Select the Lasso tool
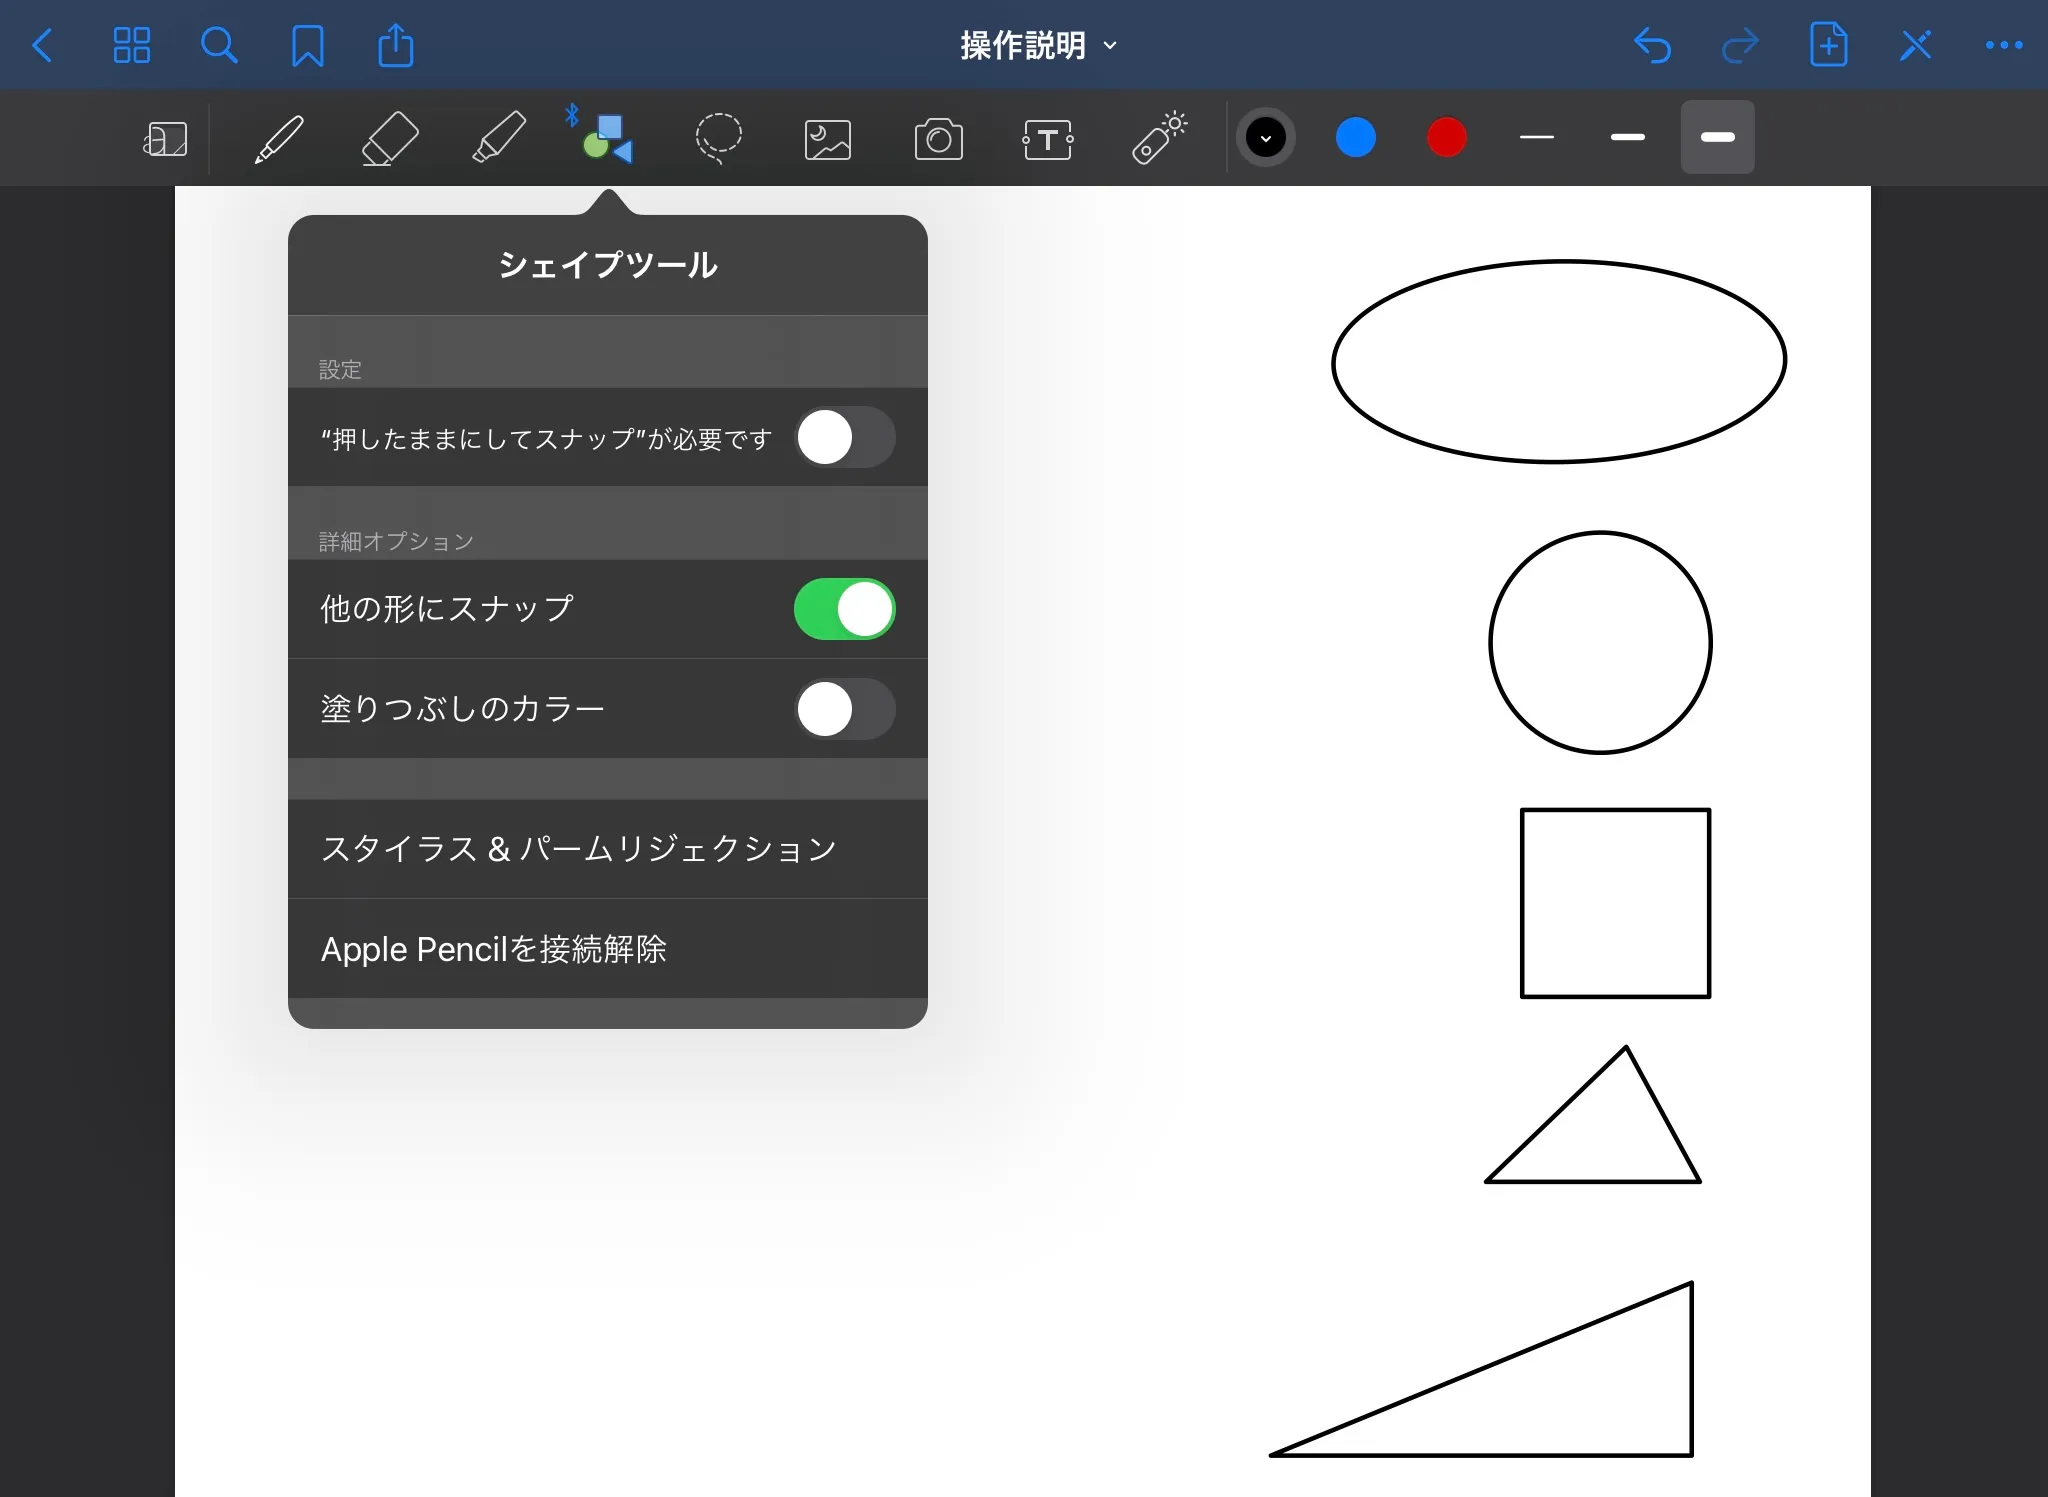Viewport: 2048px width, 1497px height. click(718, 138)
